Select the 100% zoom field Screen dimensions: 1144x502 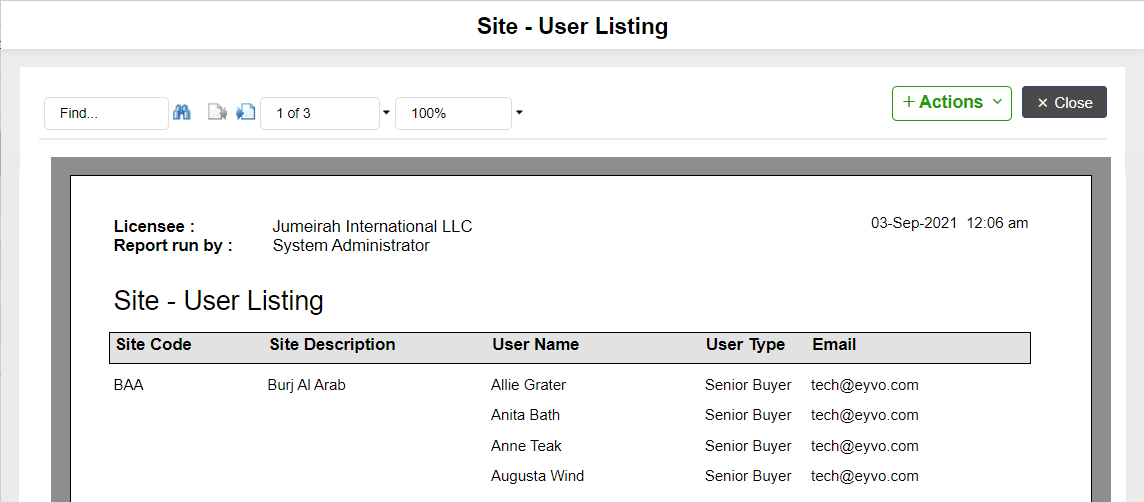point(453,114)
